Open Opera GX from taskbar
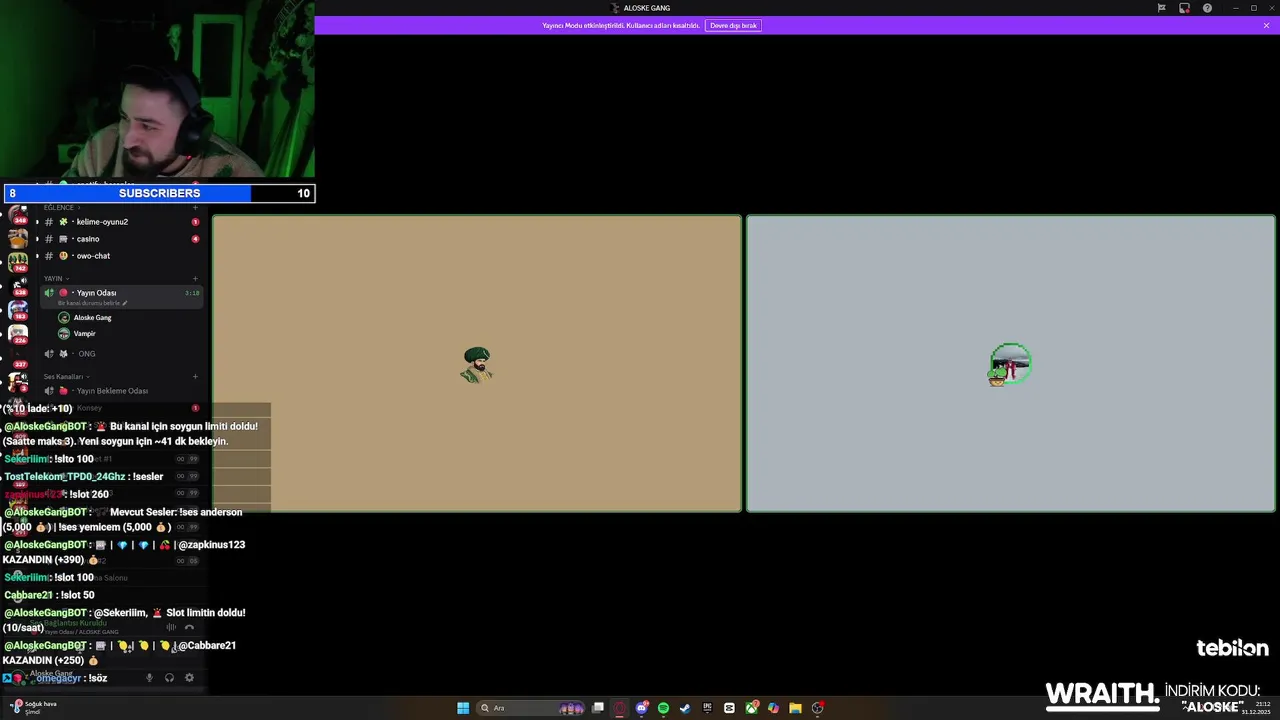Screen dimensions: 1280x720 click(620, 708)
